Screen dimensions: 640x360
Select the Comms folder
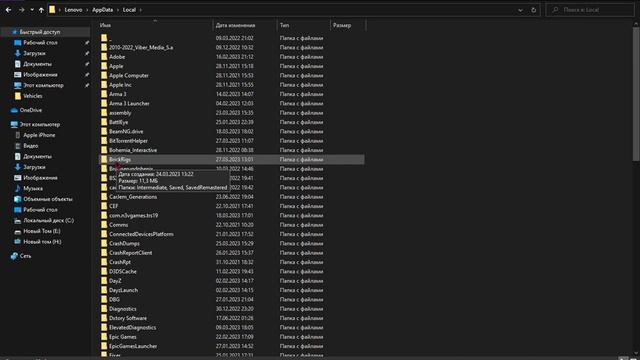(x=118, y=225)
